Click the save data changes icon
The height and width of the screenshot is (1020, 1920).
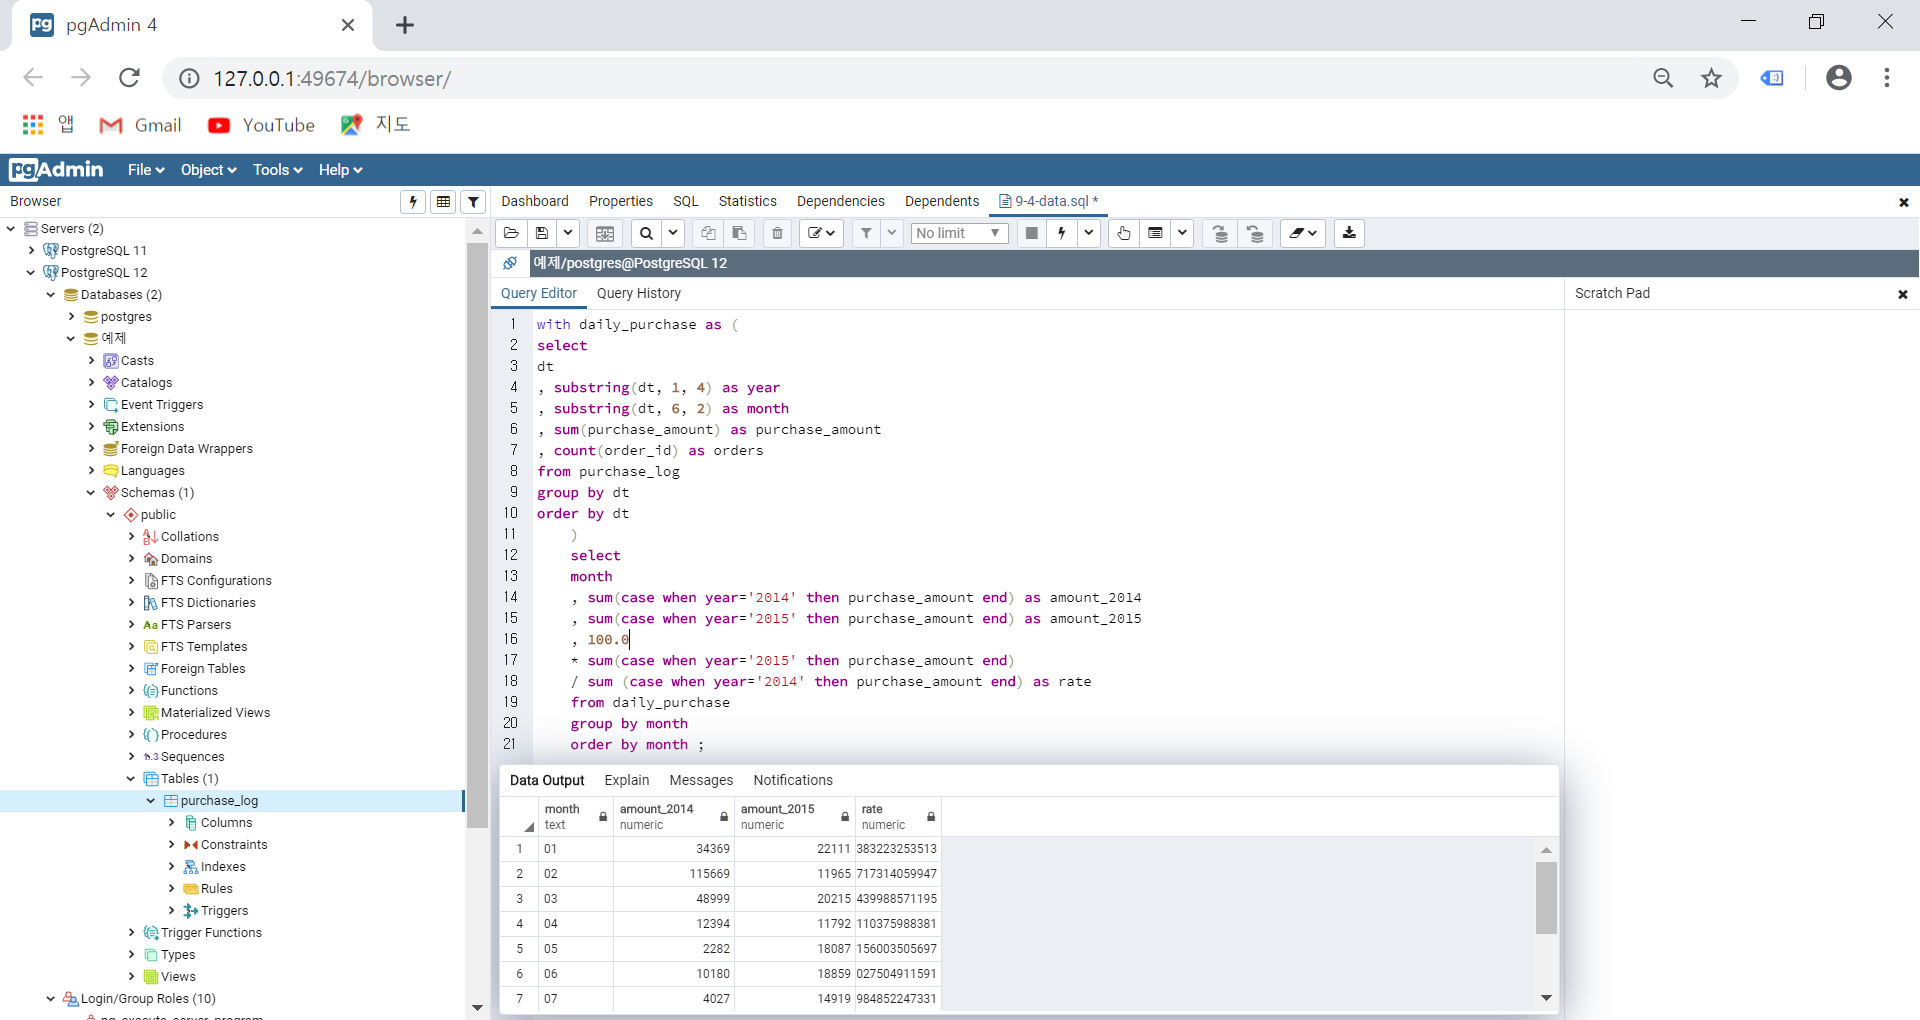tap(605, 233)
